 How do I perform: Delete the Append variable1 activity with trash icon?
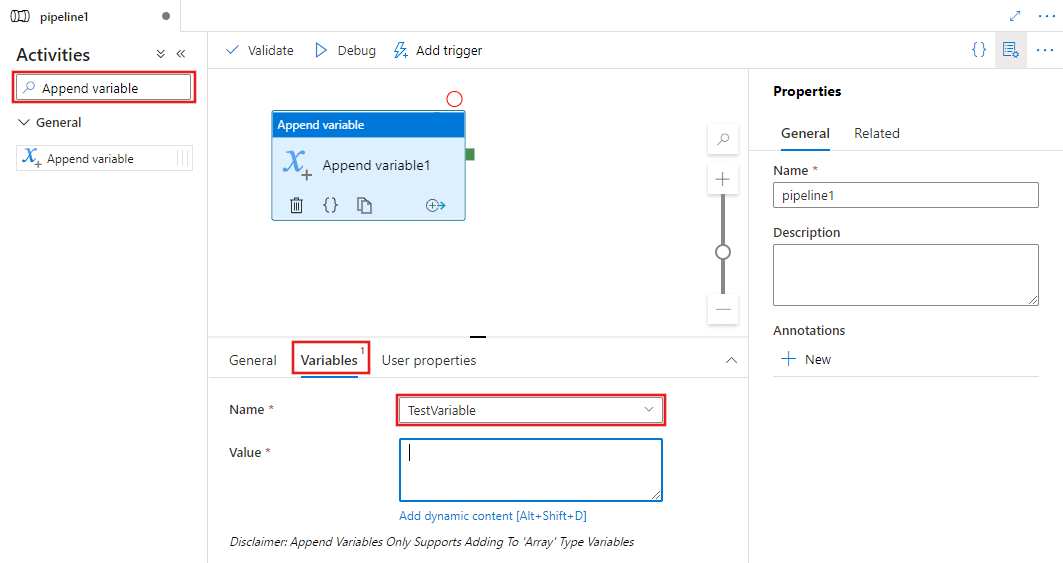coord(296,205)
